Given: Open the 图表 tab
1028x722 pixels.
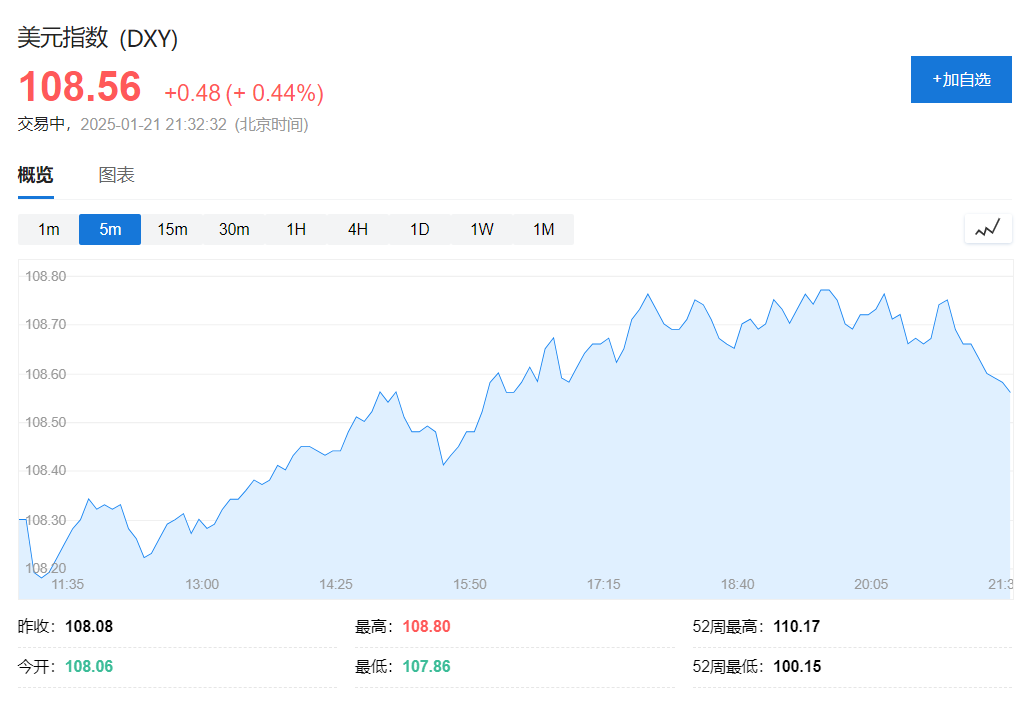Looking at the screenshot, I should coord(116,176).
